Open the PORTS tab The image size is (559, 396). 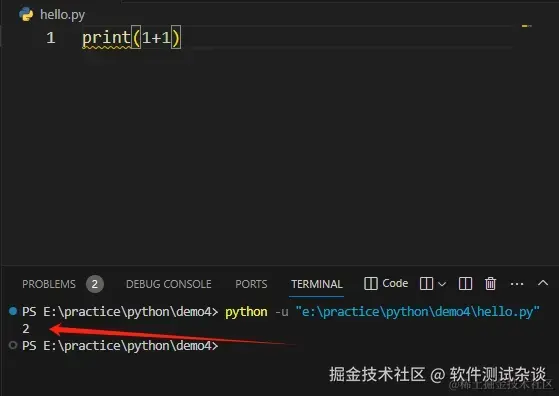tap(251, 284)
